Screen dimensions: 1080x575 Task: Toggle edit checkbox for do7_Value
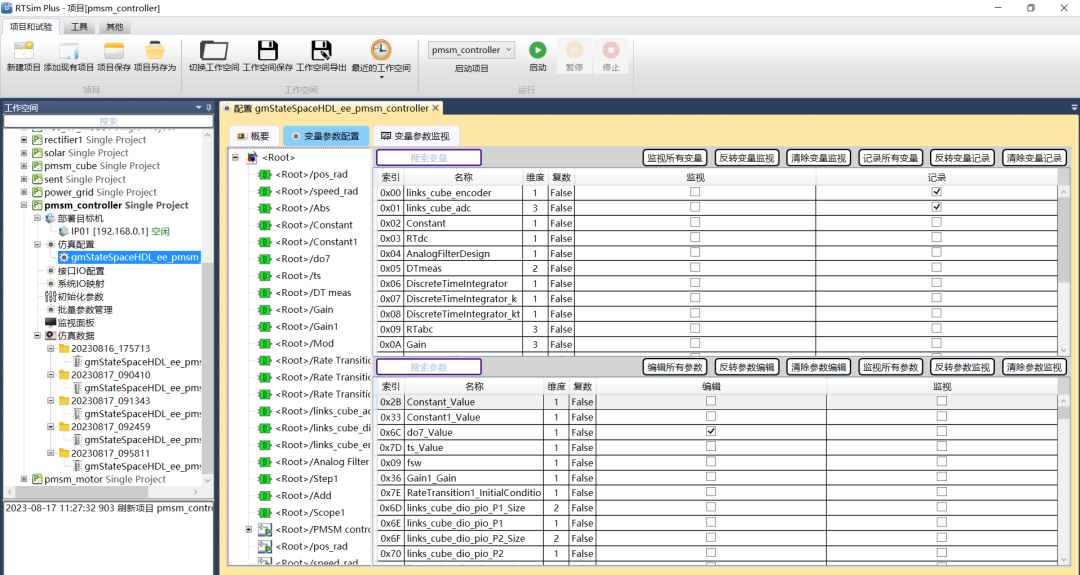[711, 432]
